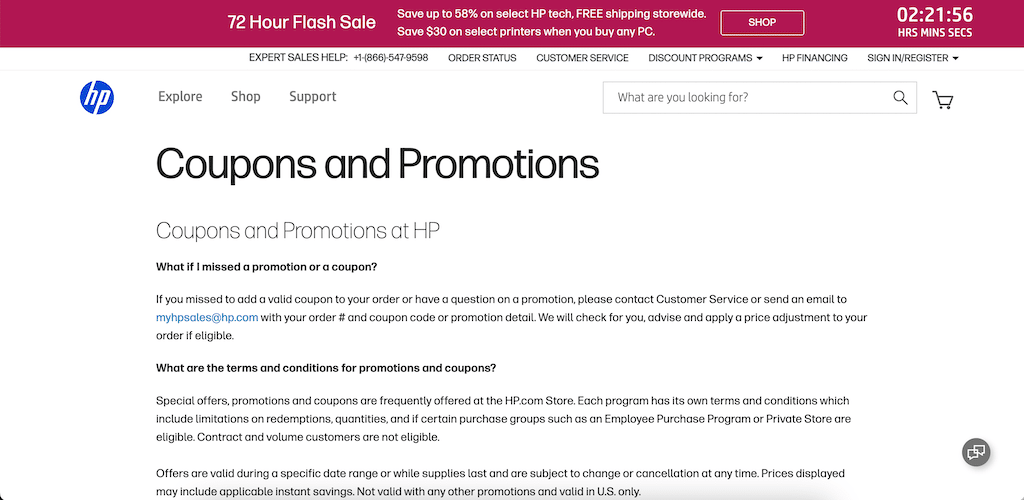Go to Customer Service page
The image size is (1024, 500).
[582, 58]
